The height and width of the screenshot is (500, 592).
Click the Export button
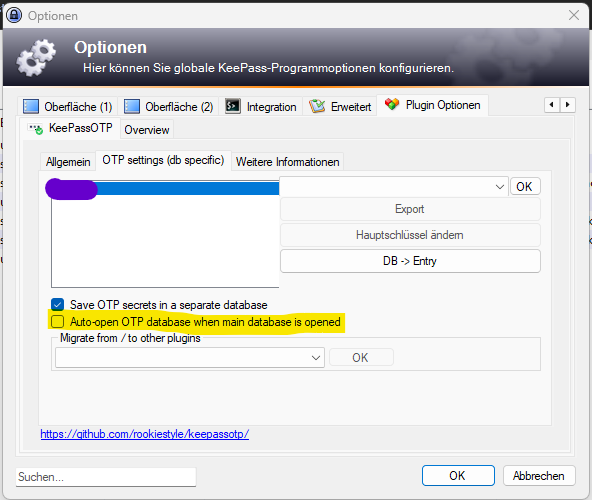[410, 209]
